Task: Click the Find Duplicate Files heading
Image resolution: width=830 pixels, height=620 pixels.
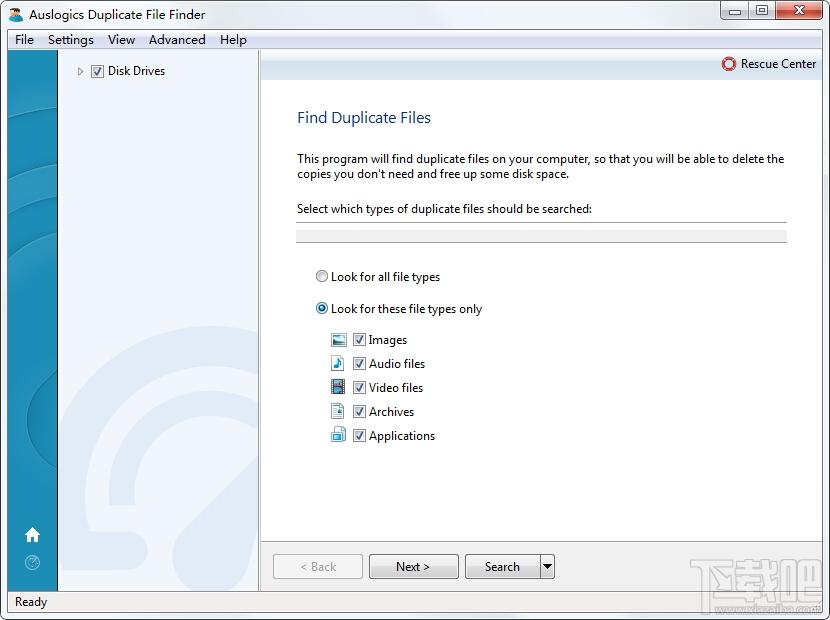Action: (364, 118)
